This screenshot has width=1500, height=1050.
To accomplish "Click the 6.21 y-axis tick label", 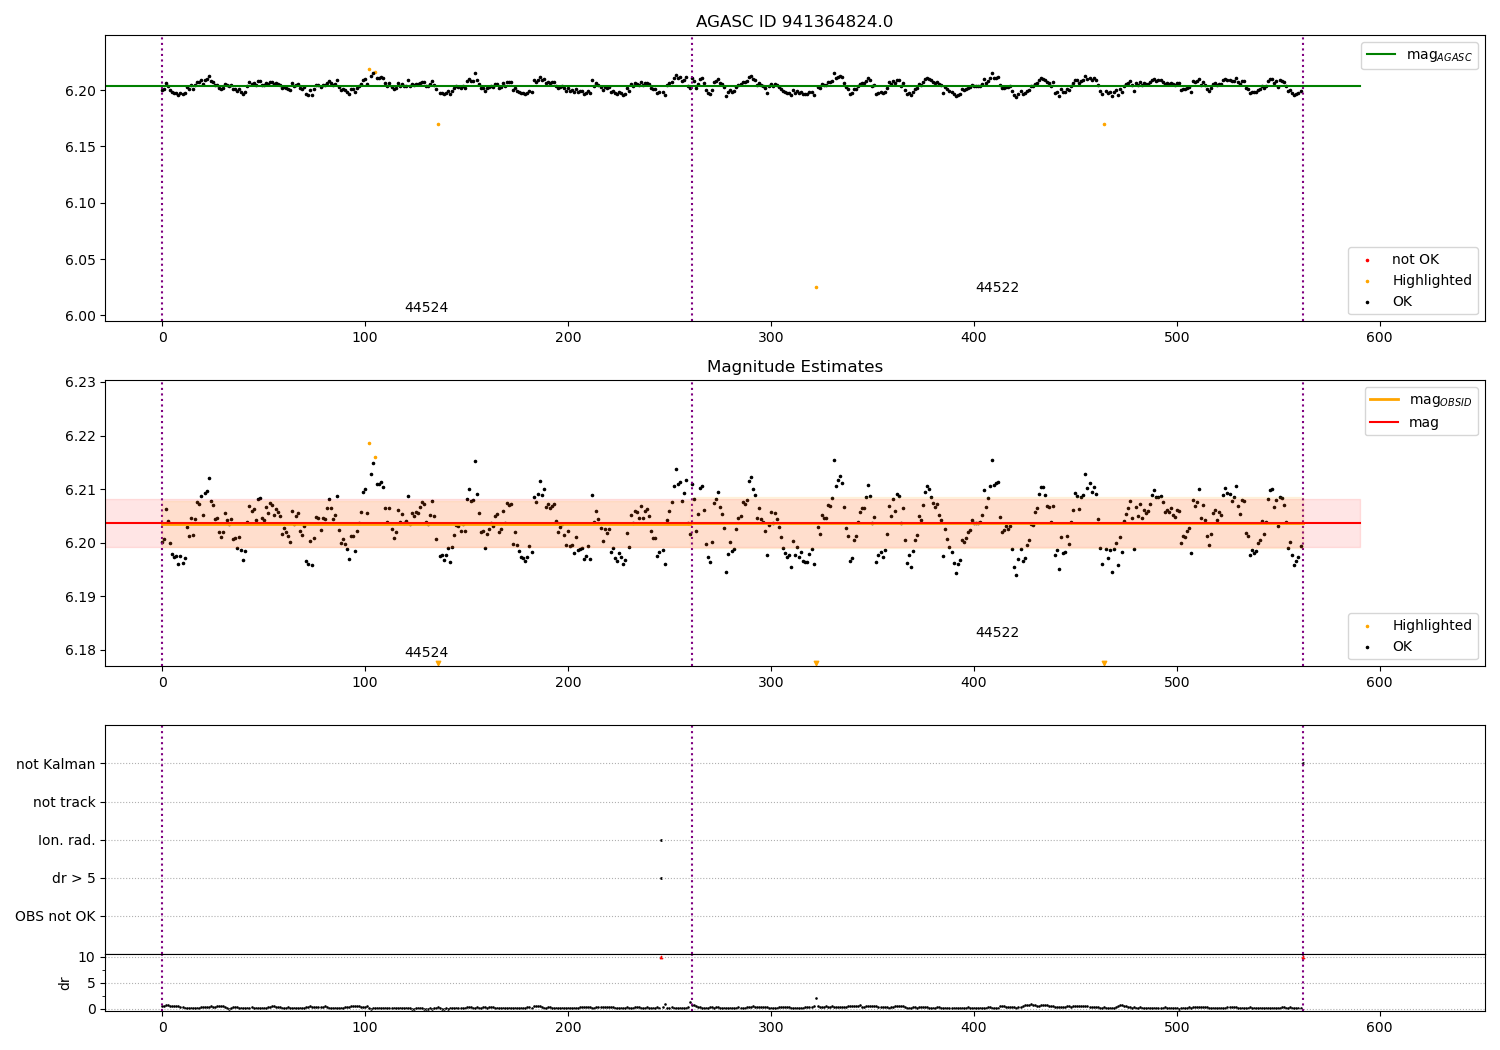I will click(x=80, y=490).
